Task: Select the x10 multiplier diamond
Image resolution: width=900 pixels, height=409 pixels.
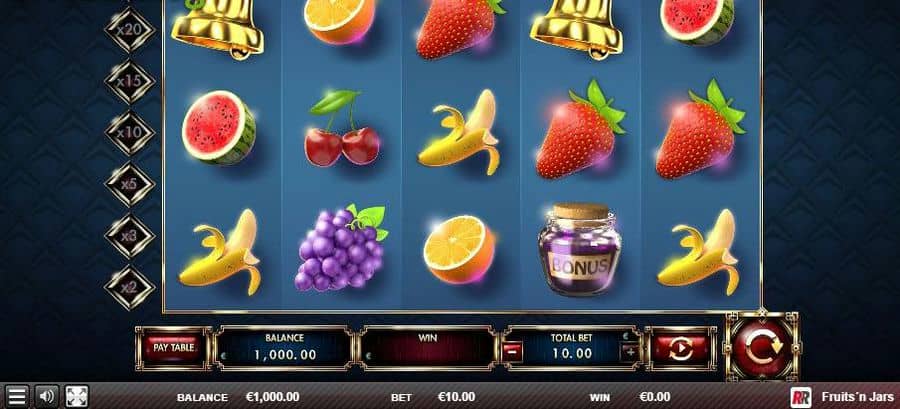Action: pos(129,133)
